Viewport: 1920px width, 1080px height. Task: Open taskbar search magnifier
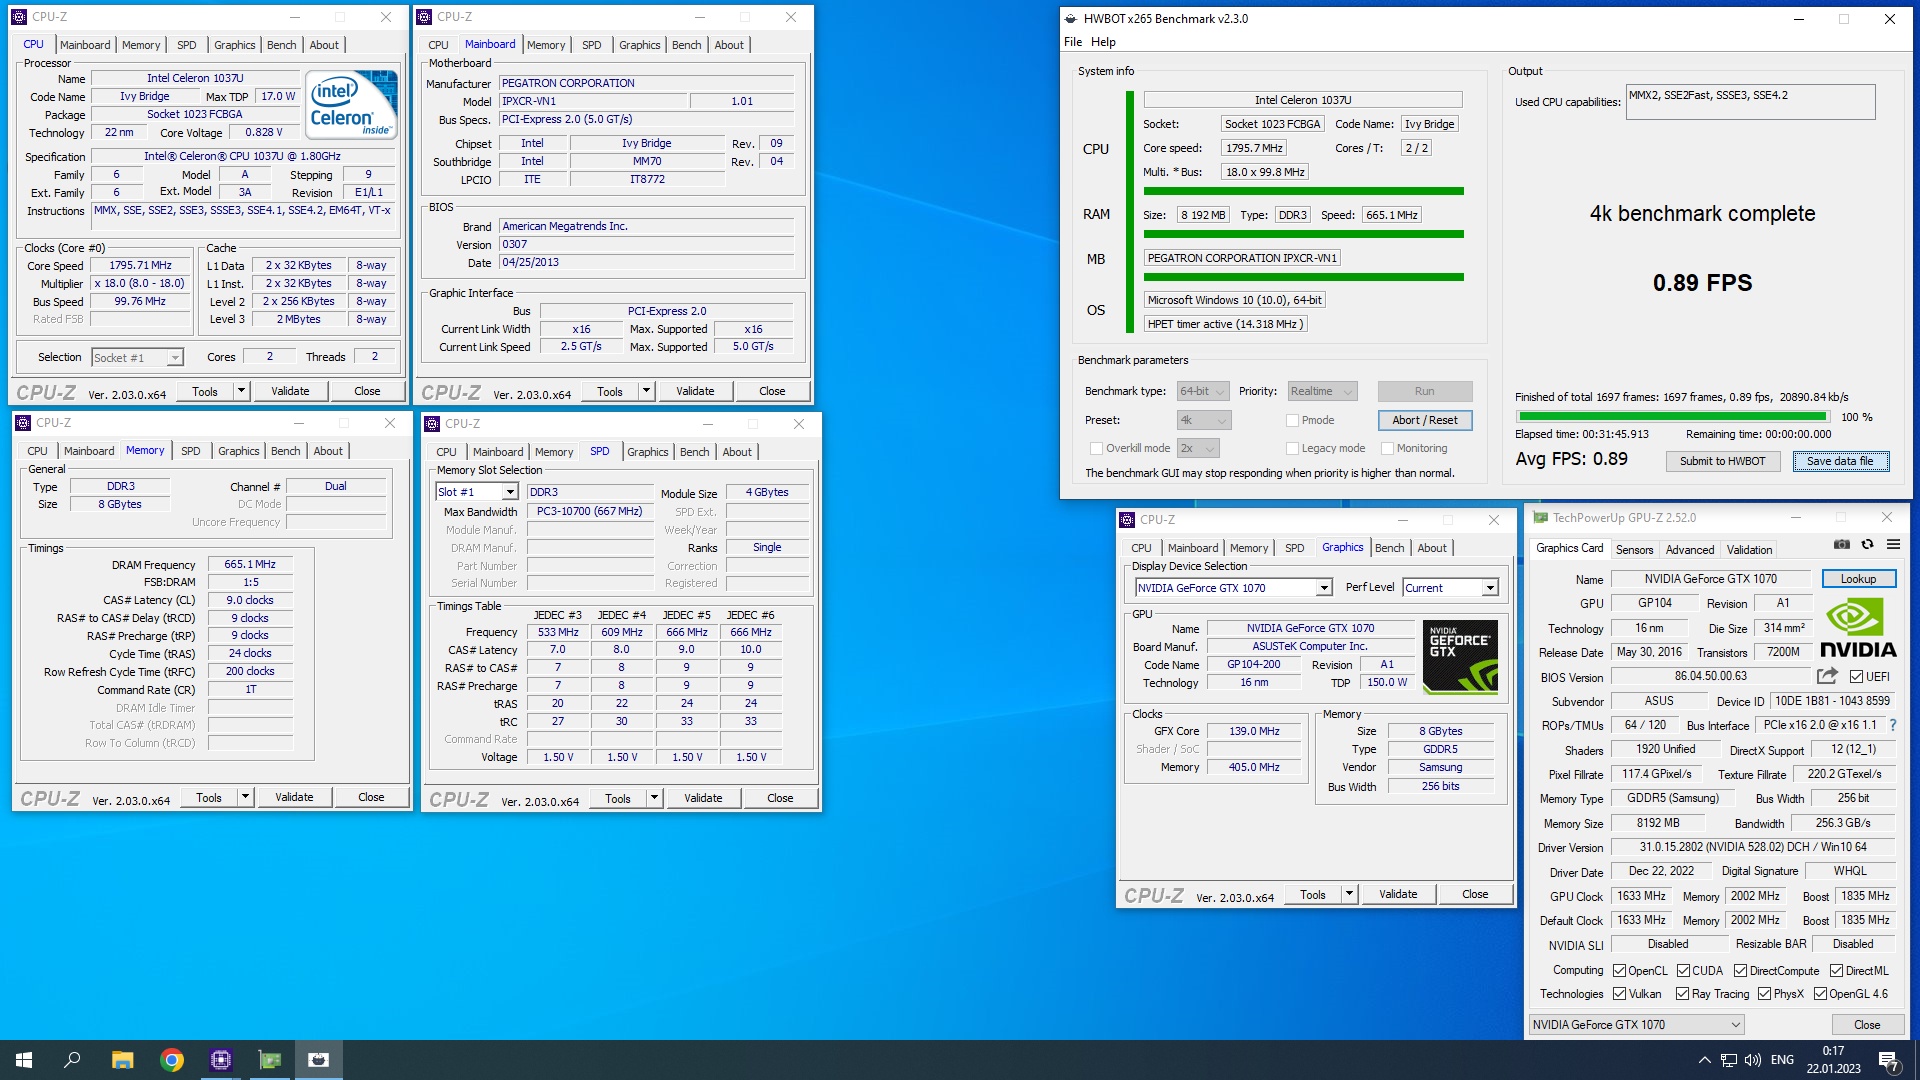(x=72, y=1060)
